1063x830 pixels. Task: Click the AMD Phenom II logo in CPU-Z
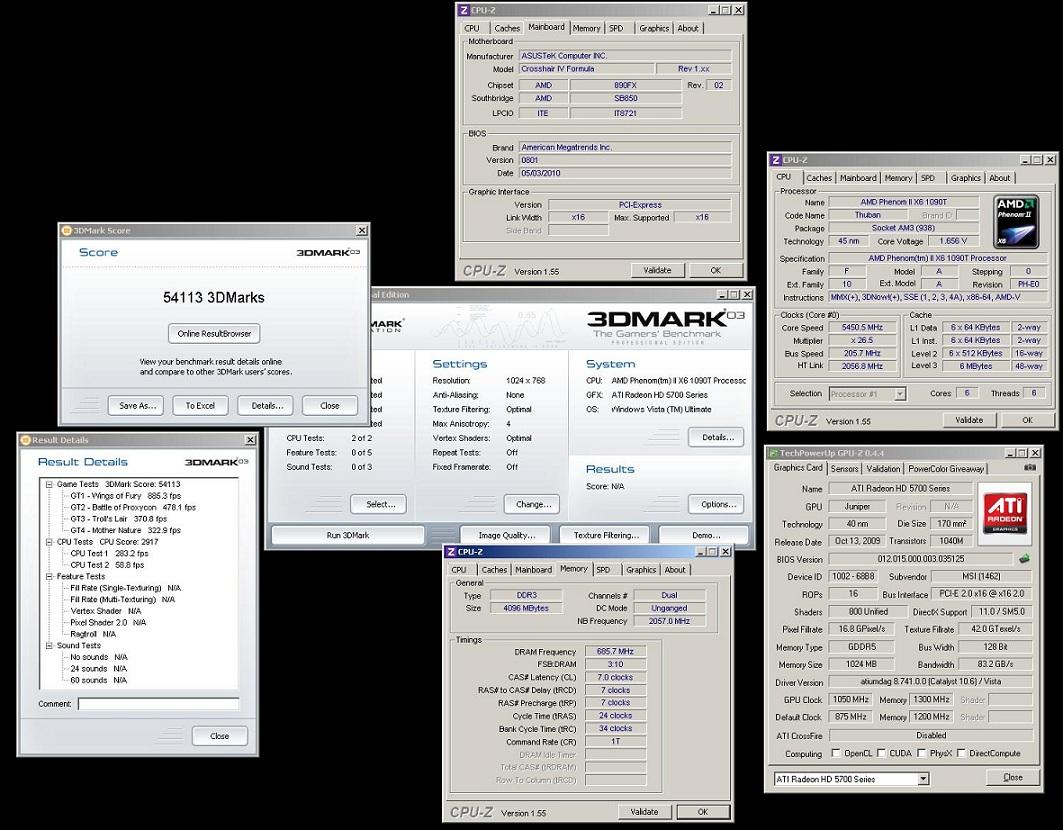[x=1016, y=222]
